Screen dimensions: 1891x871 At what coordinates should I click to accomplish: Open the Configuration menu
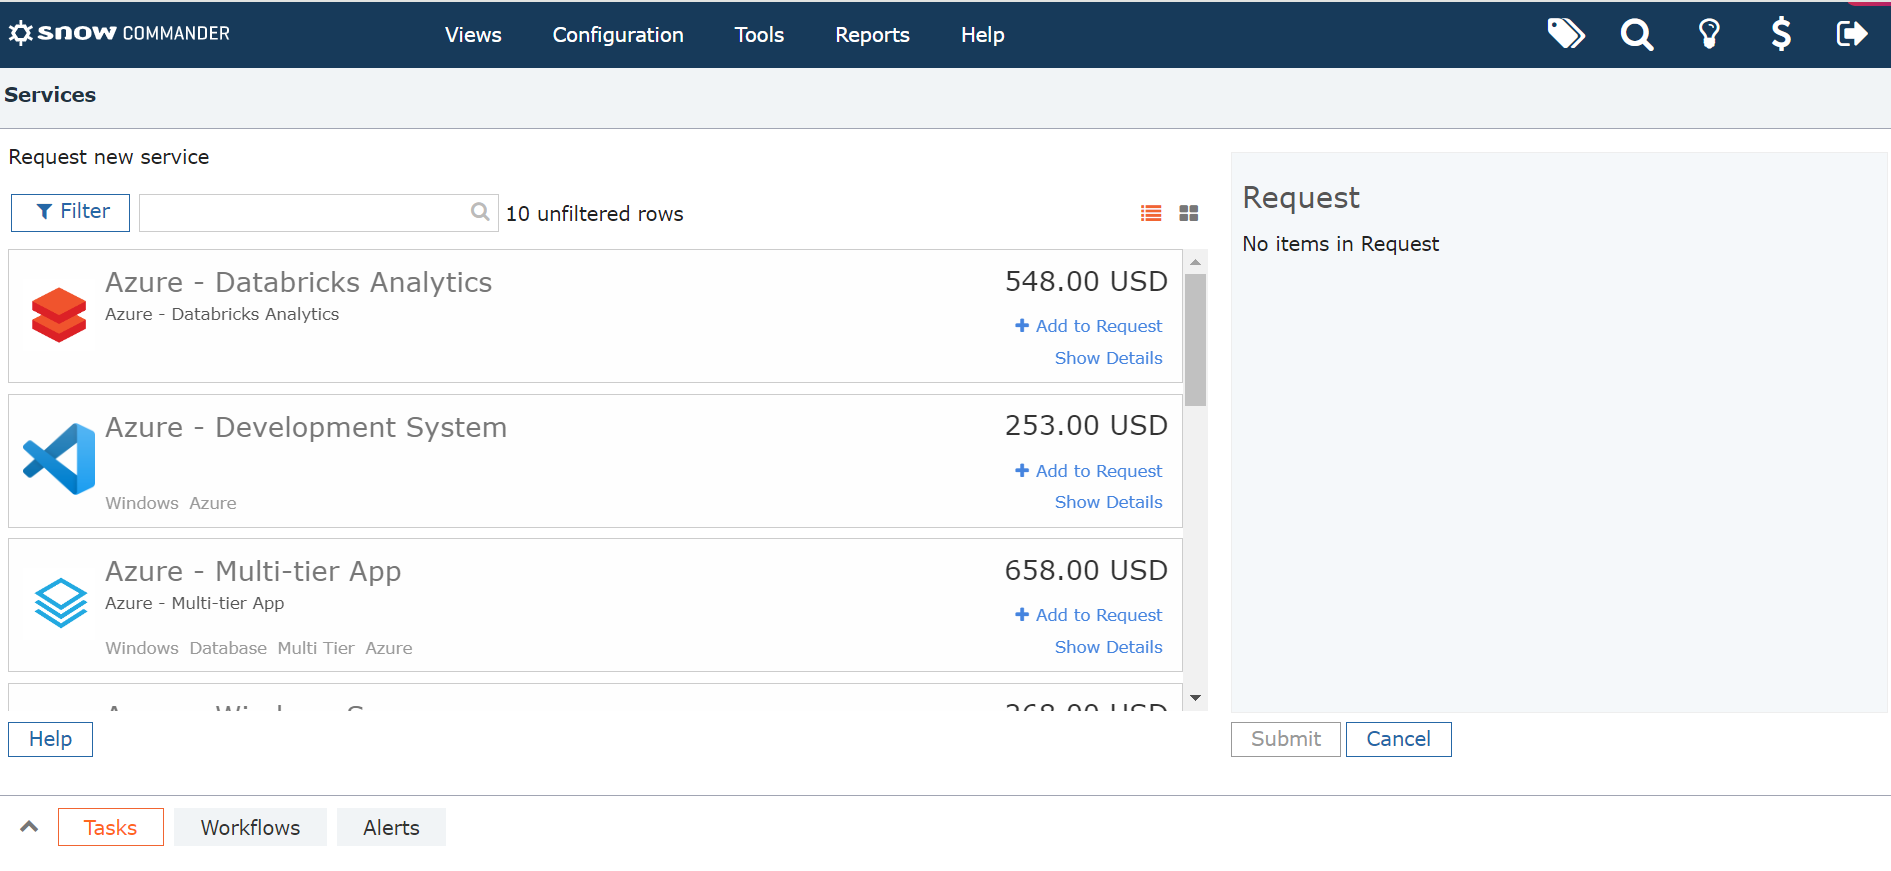(x=617, y=35)
